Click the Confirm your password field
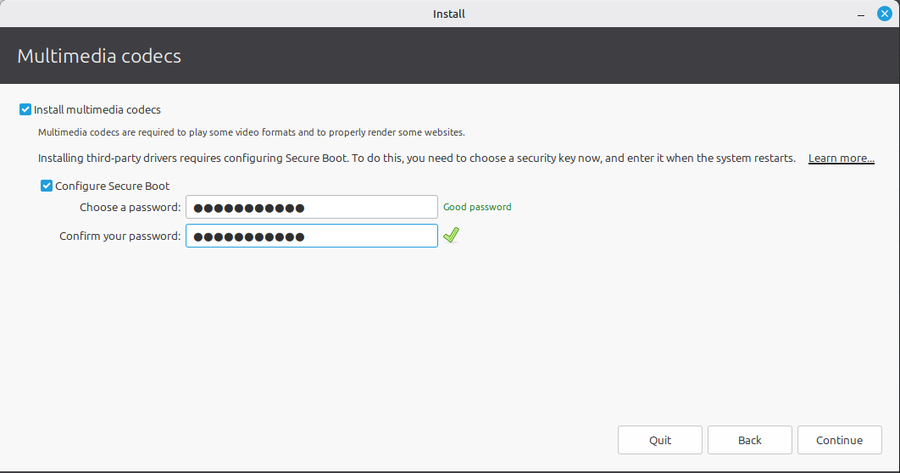The height and width of the screenshot is (473, 900). coord(312,236)
